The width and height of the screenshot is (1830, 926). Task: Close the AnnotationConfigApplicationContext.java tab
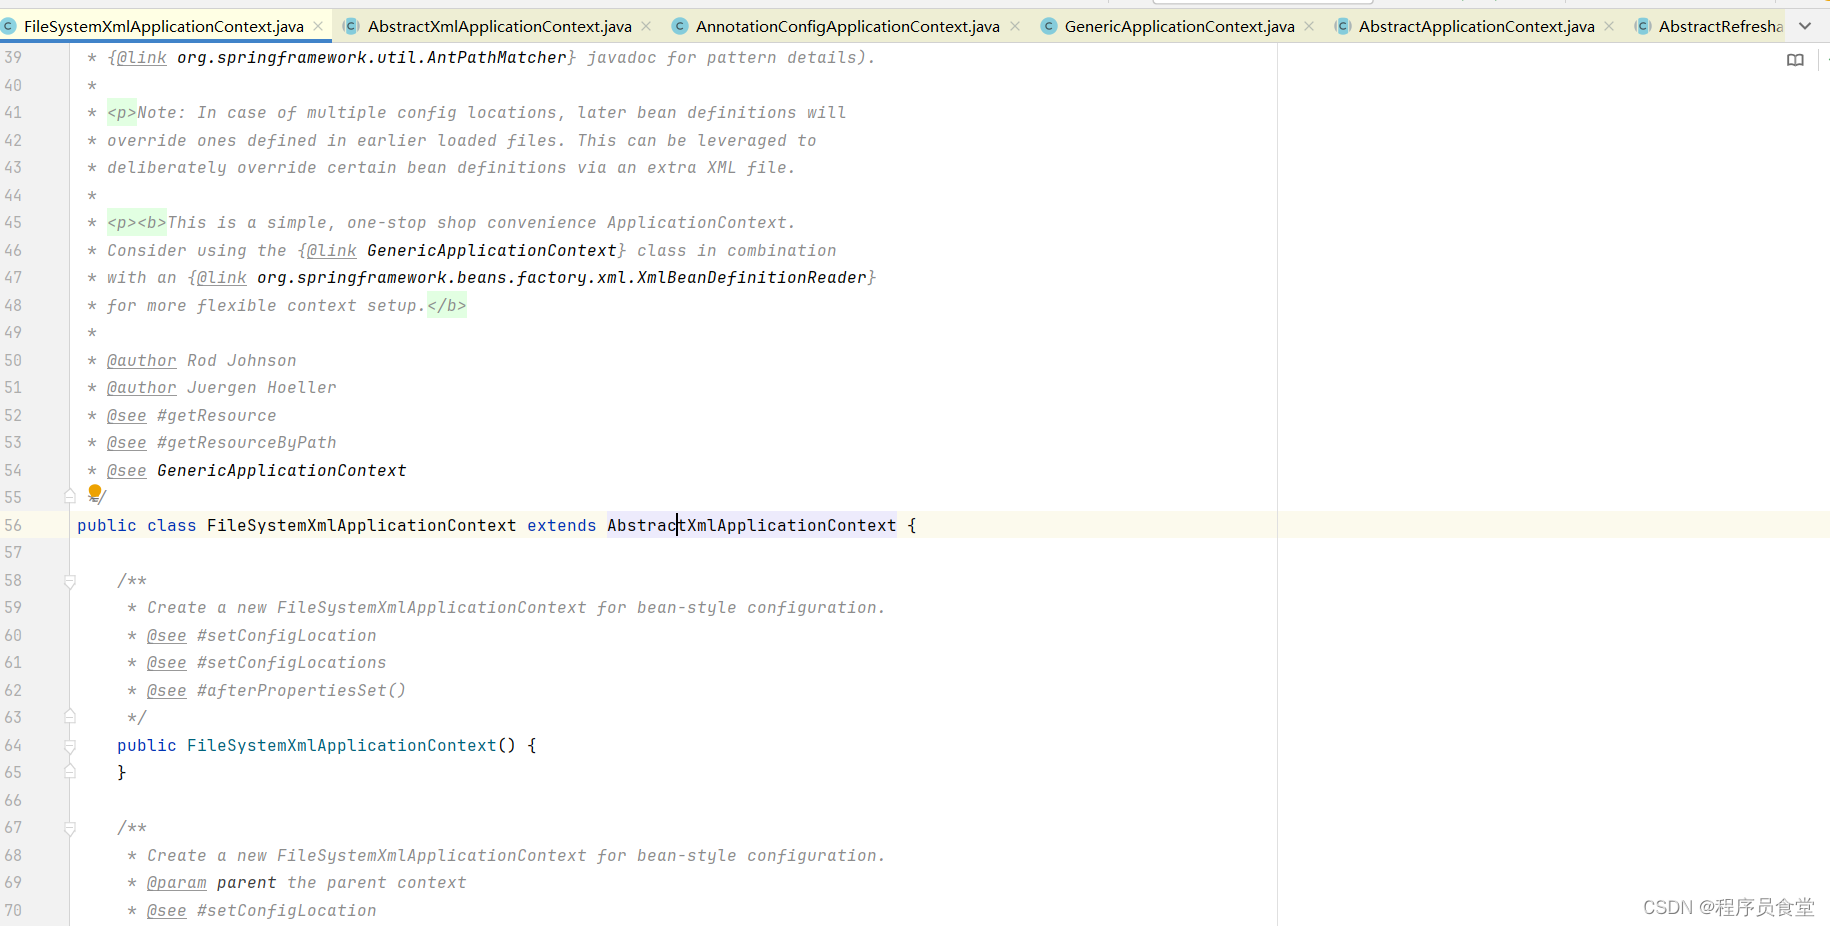1015,25
